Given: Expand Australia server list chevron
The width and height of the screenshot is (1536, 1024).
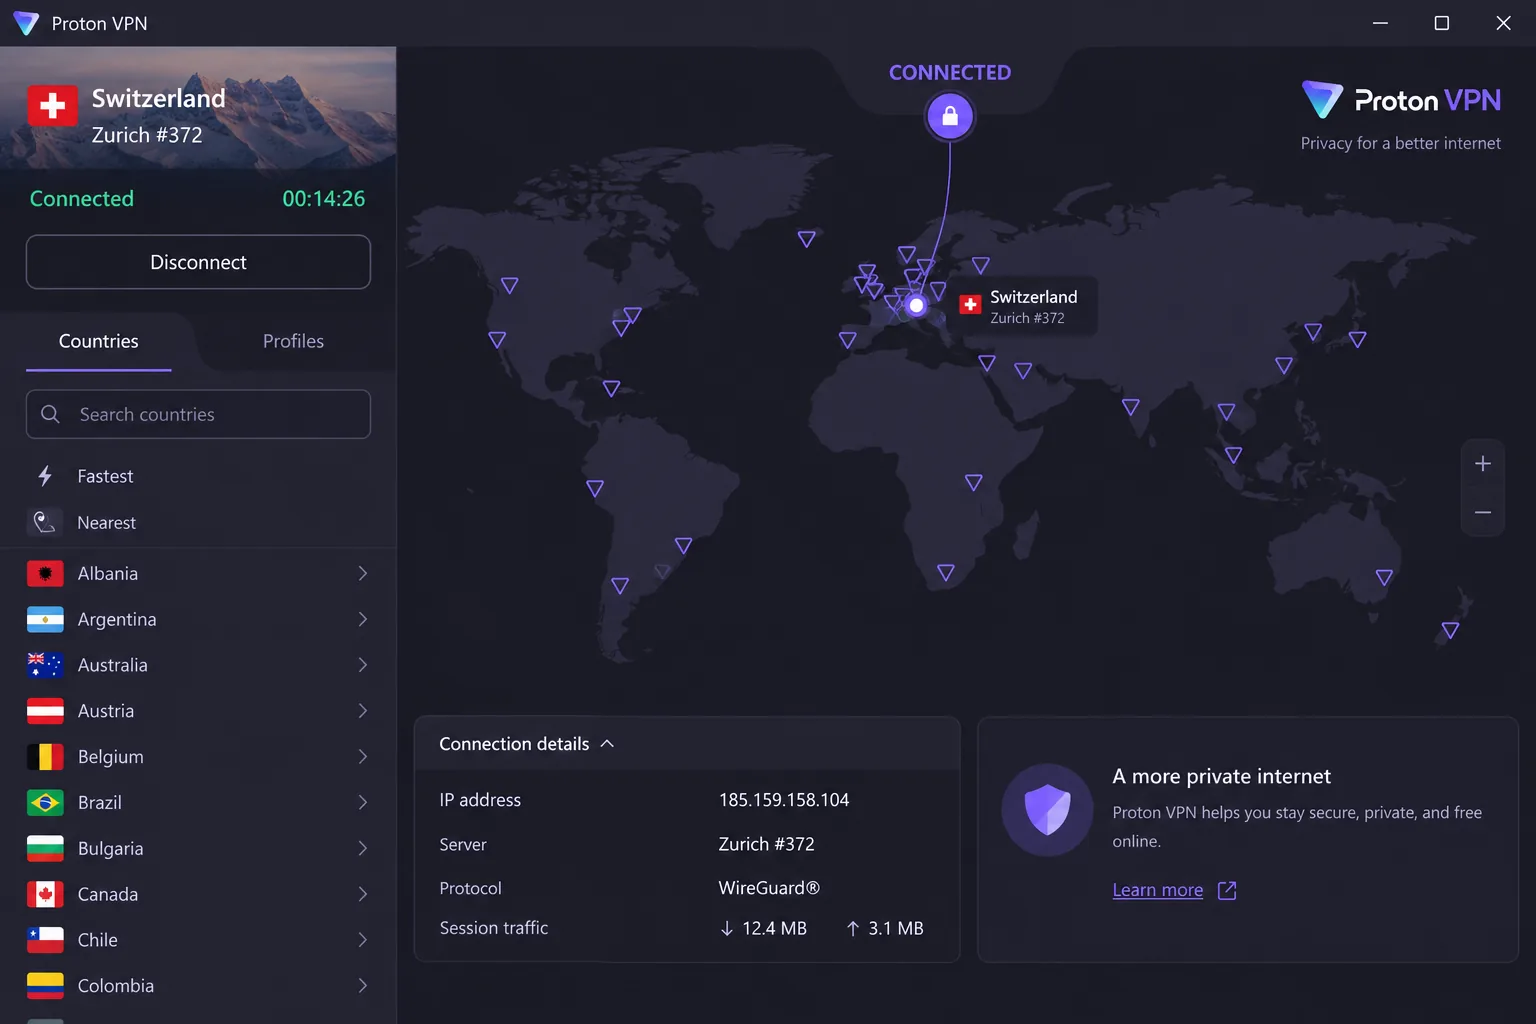Looking at the screenshot, I should [x=363, y=665].
